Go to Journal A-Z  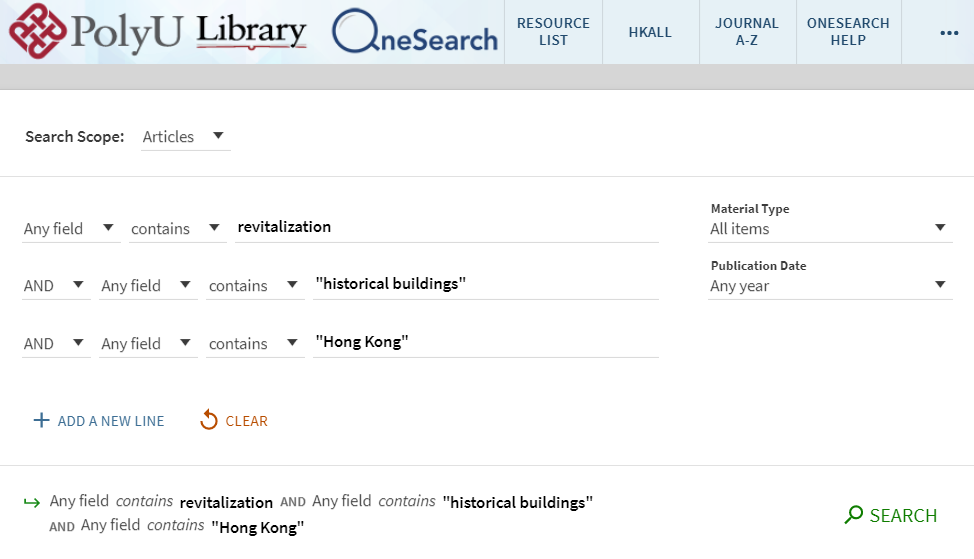point(746,32)
